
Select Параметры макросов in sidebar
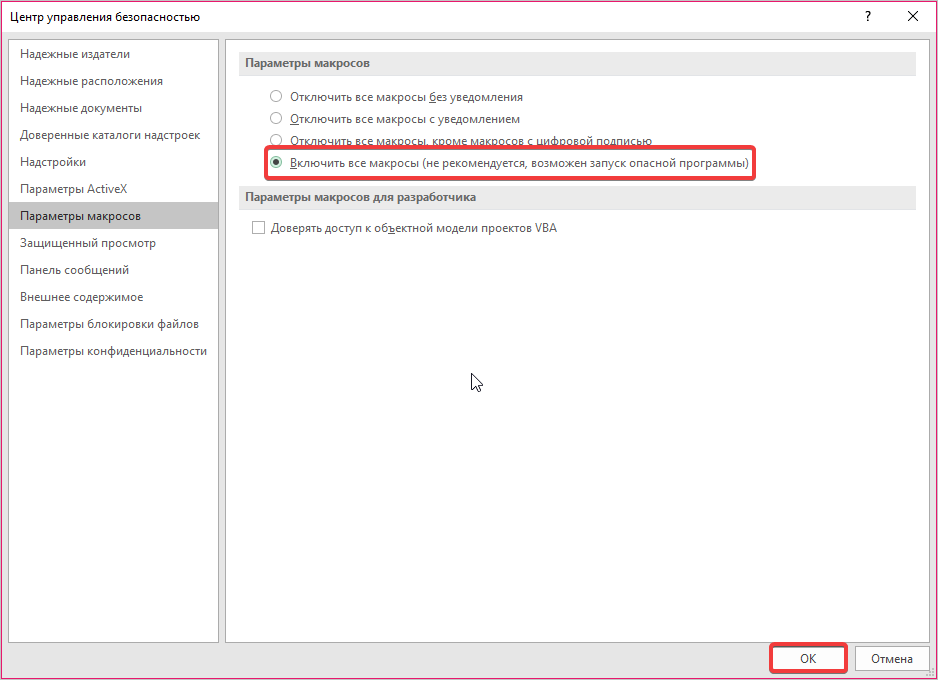[80, 216]
